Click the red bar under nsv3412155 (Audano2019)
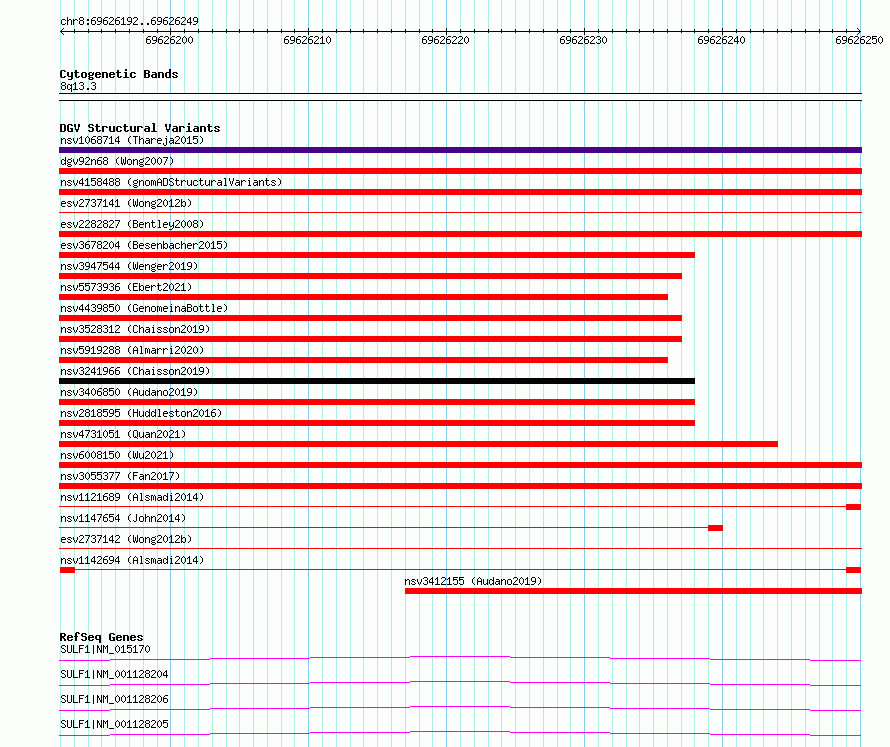The width and height of the screenshot is (890, 747). point(633,591)
